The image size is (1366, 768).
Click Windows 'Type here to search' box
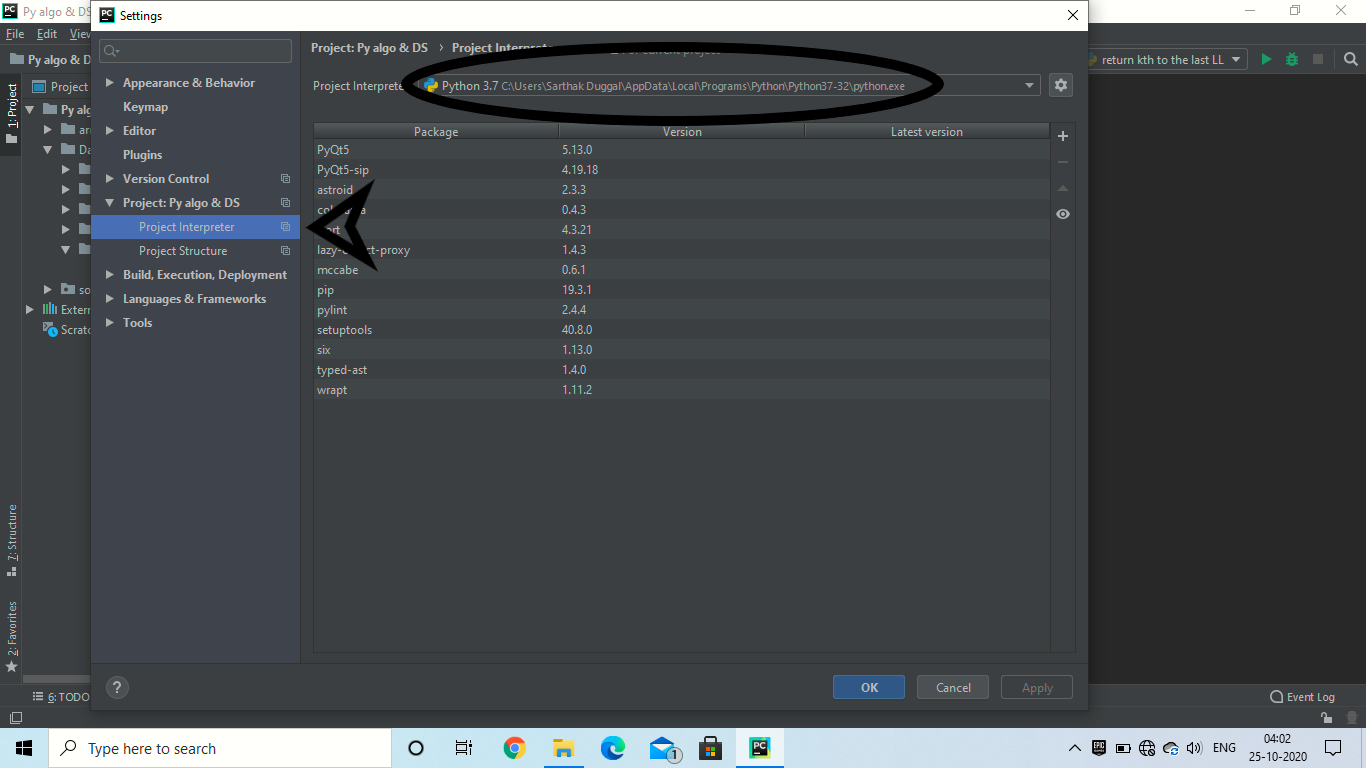click(x=220, y=748)
